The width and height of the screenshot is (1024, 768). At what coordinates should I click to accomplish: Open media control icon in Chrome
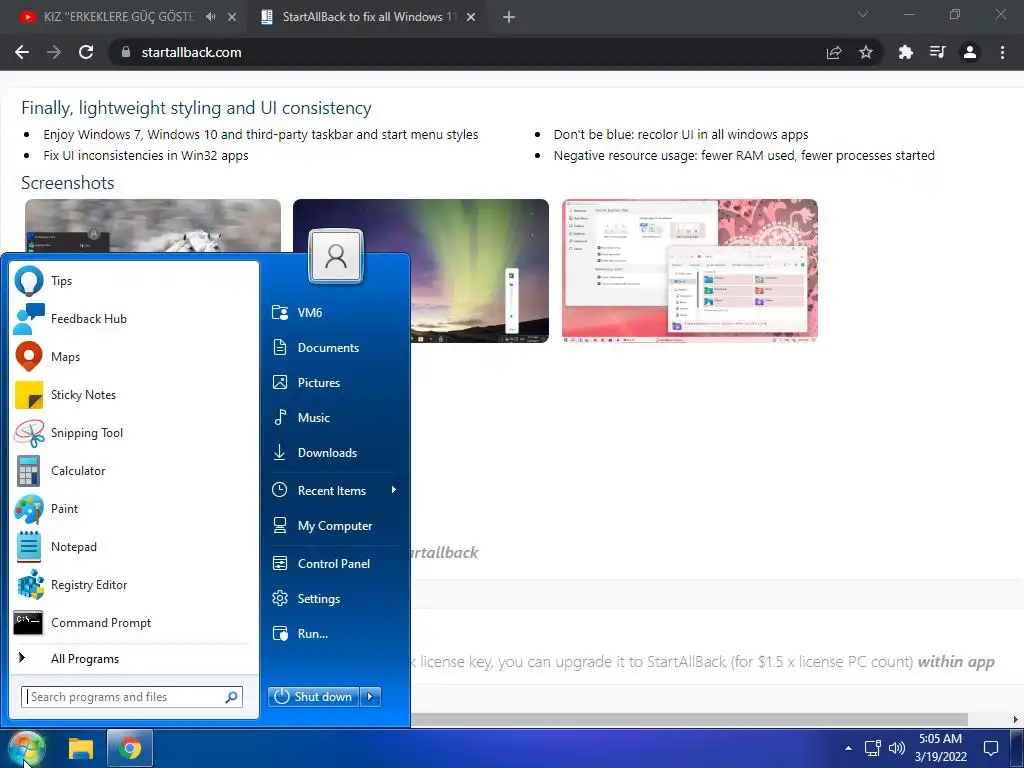coord(937,52)
